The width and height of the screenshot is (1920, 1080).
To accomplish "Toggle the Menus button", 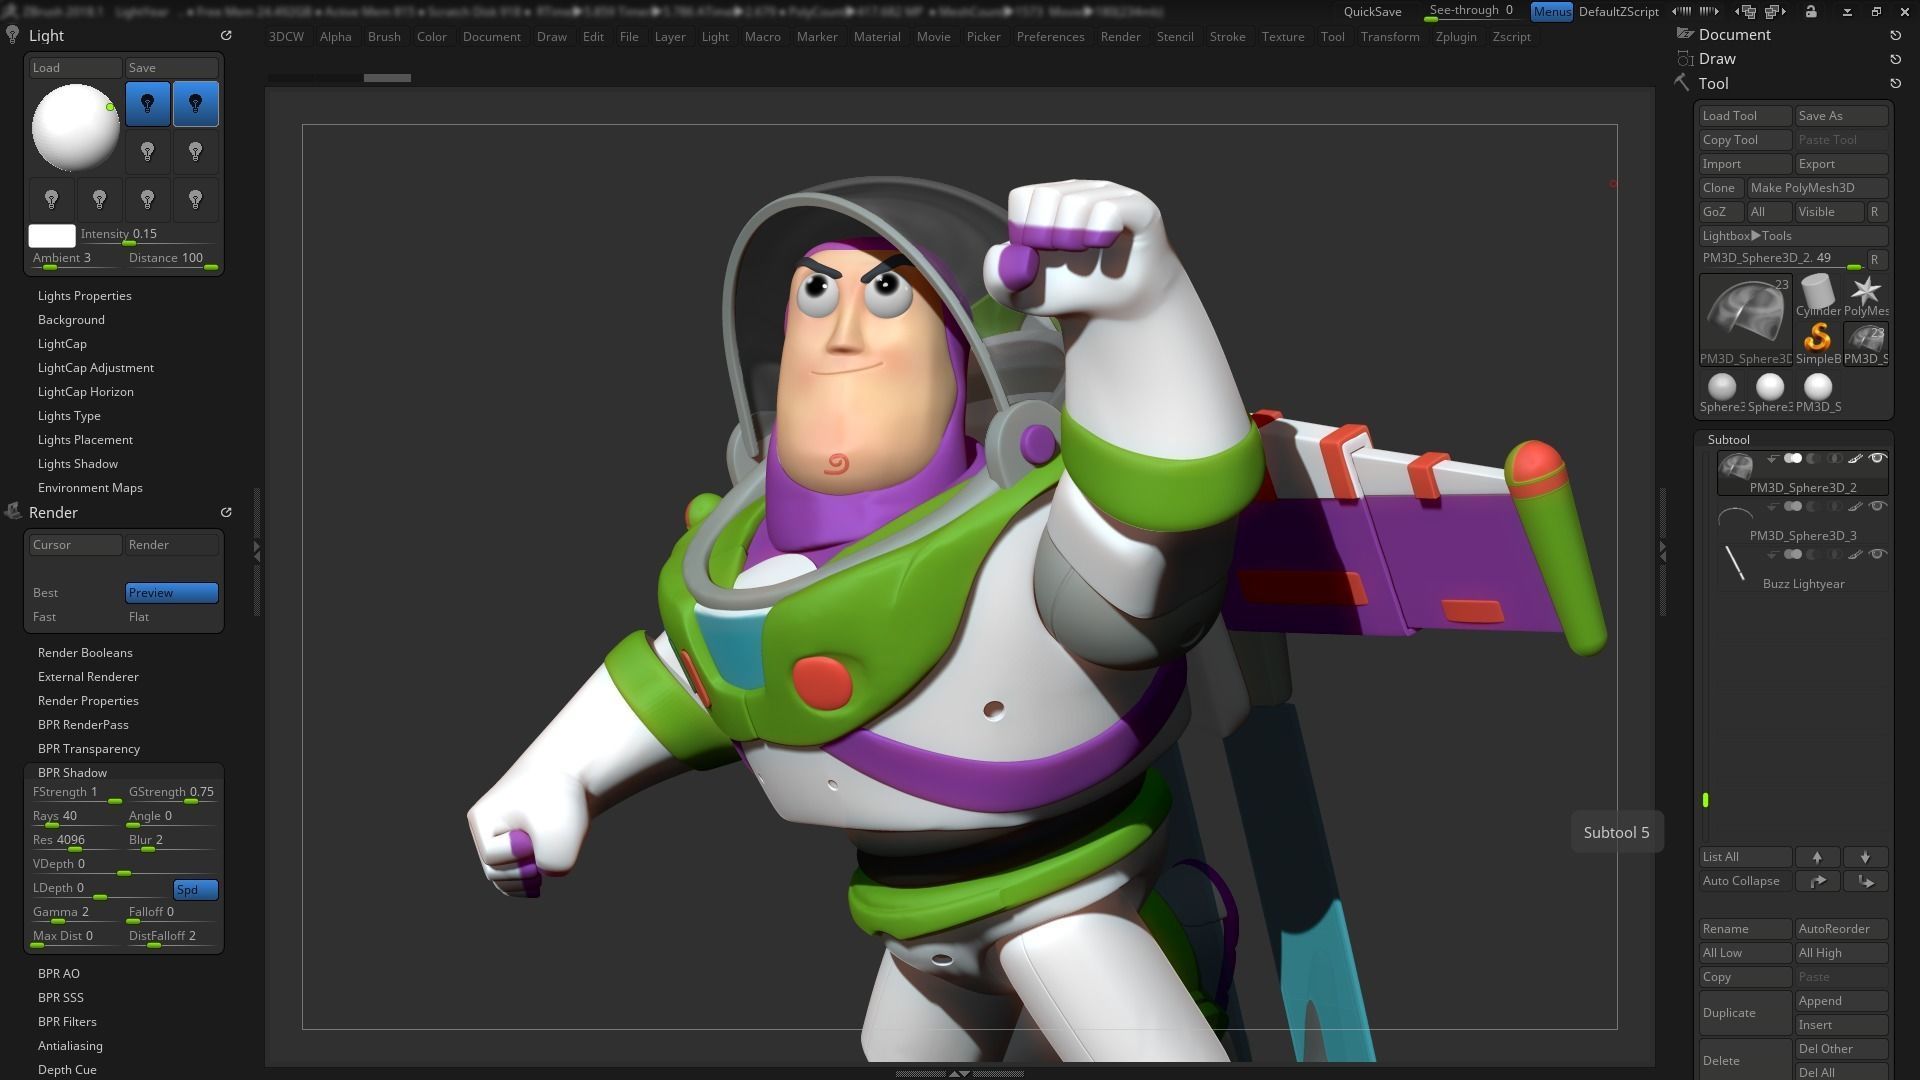I will [1552, 12].
